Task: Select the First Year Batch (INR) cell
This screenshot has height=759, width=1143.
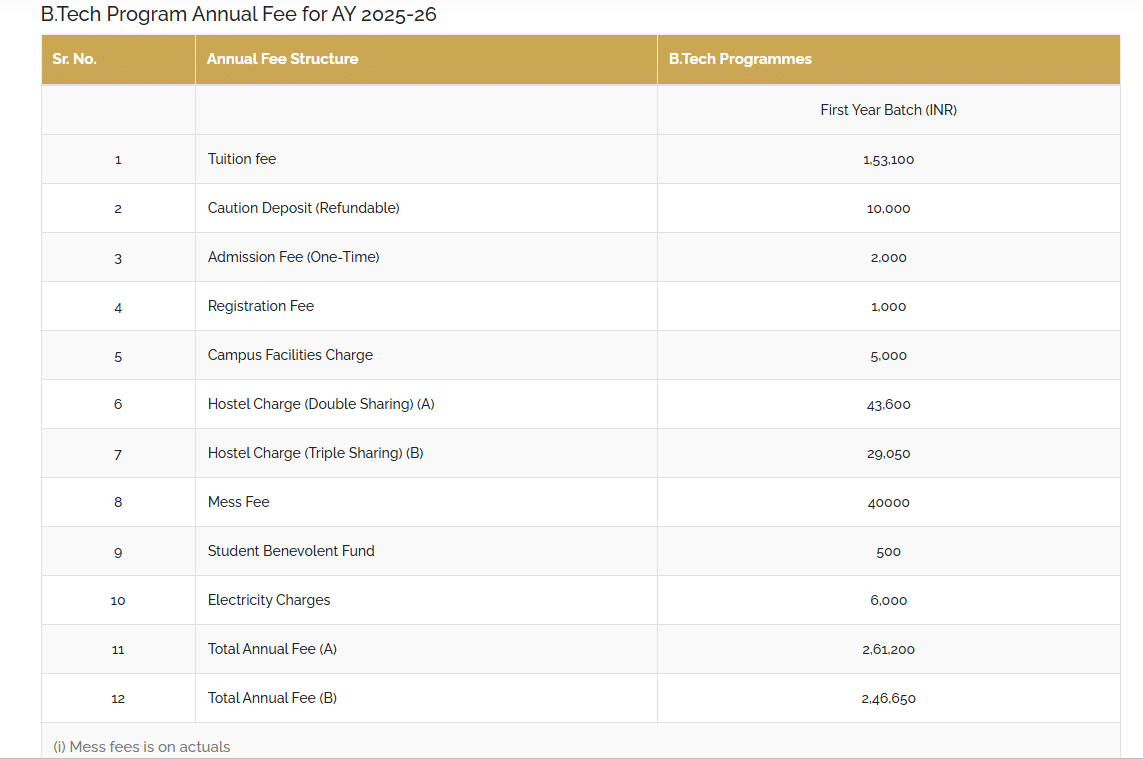Action: click(888, 110)
